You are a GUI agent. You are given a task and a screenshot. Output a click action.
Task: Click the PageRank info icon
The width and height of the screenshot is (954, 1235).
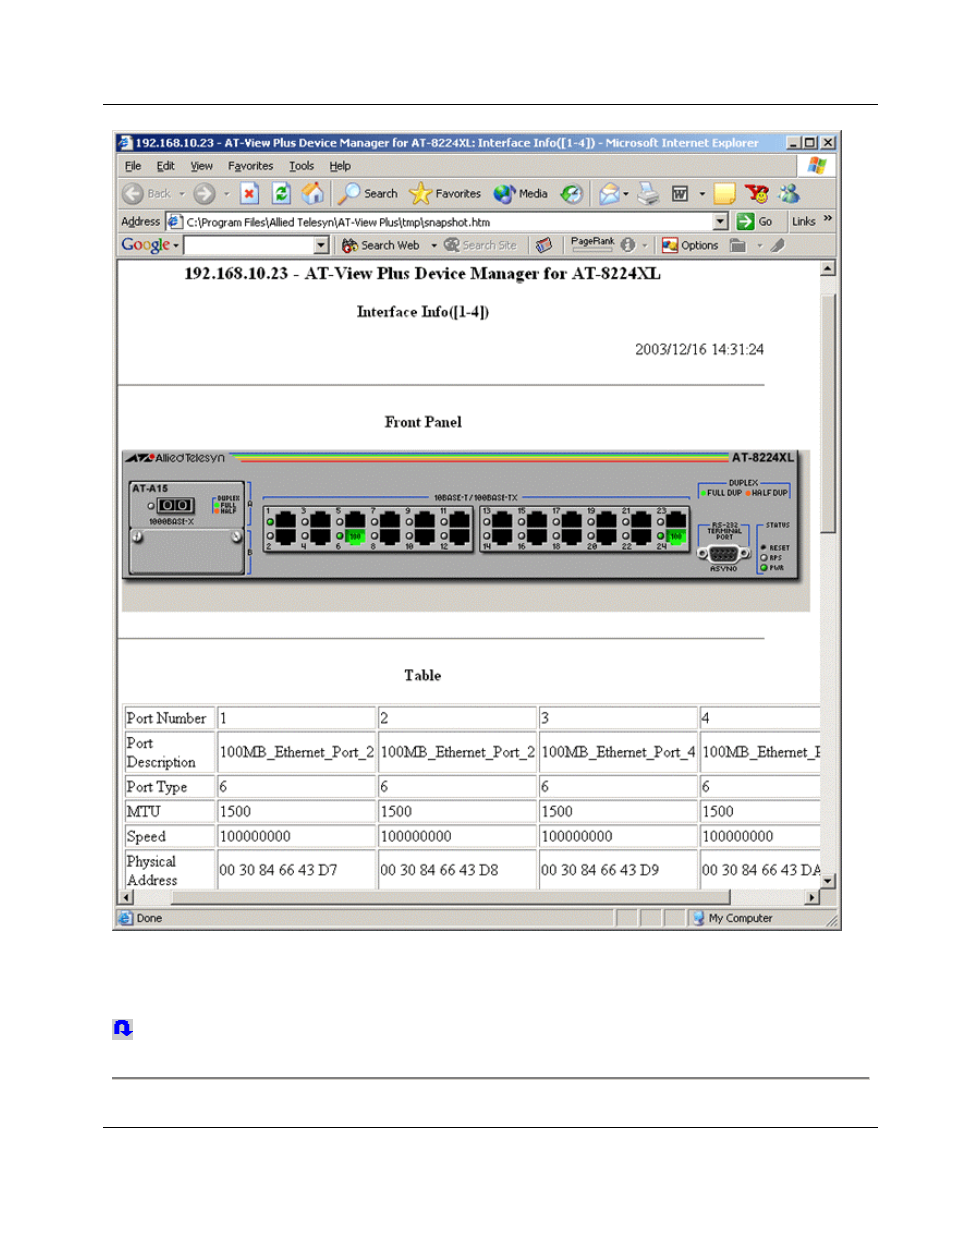point(627,245)
